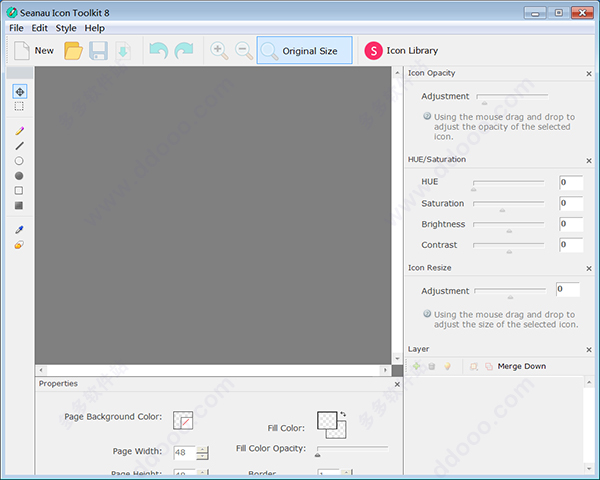Click the Brightness slider
Image resolution: width=600 pixels, height=480 pixels.
pyautogui.click(x=509, y=226)
